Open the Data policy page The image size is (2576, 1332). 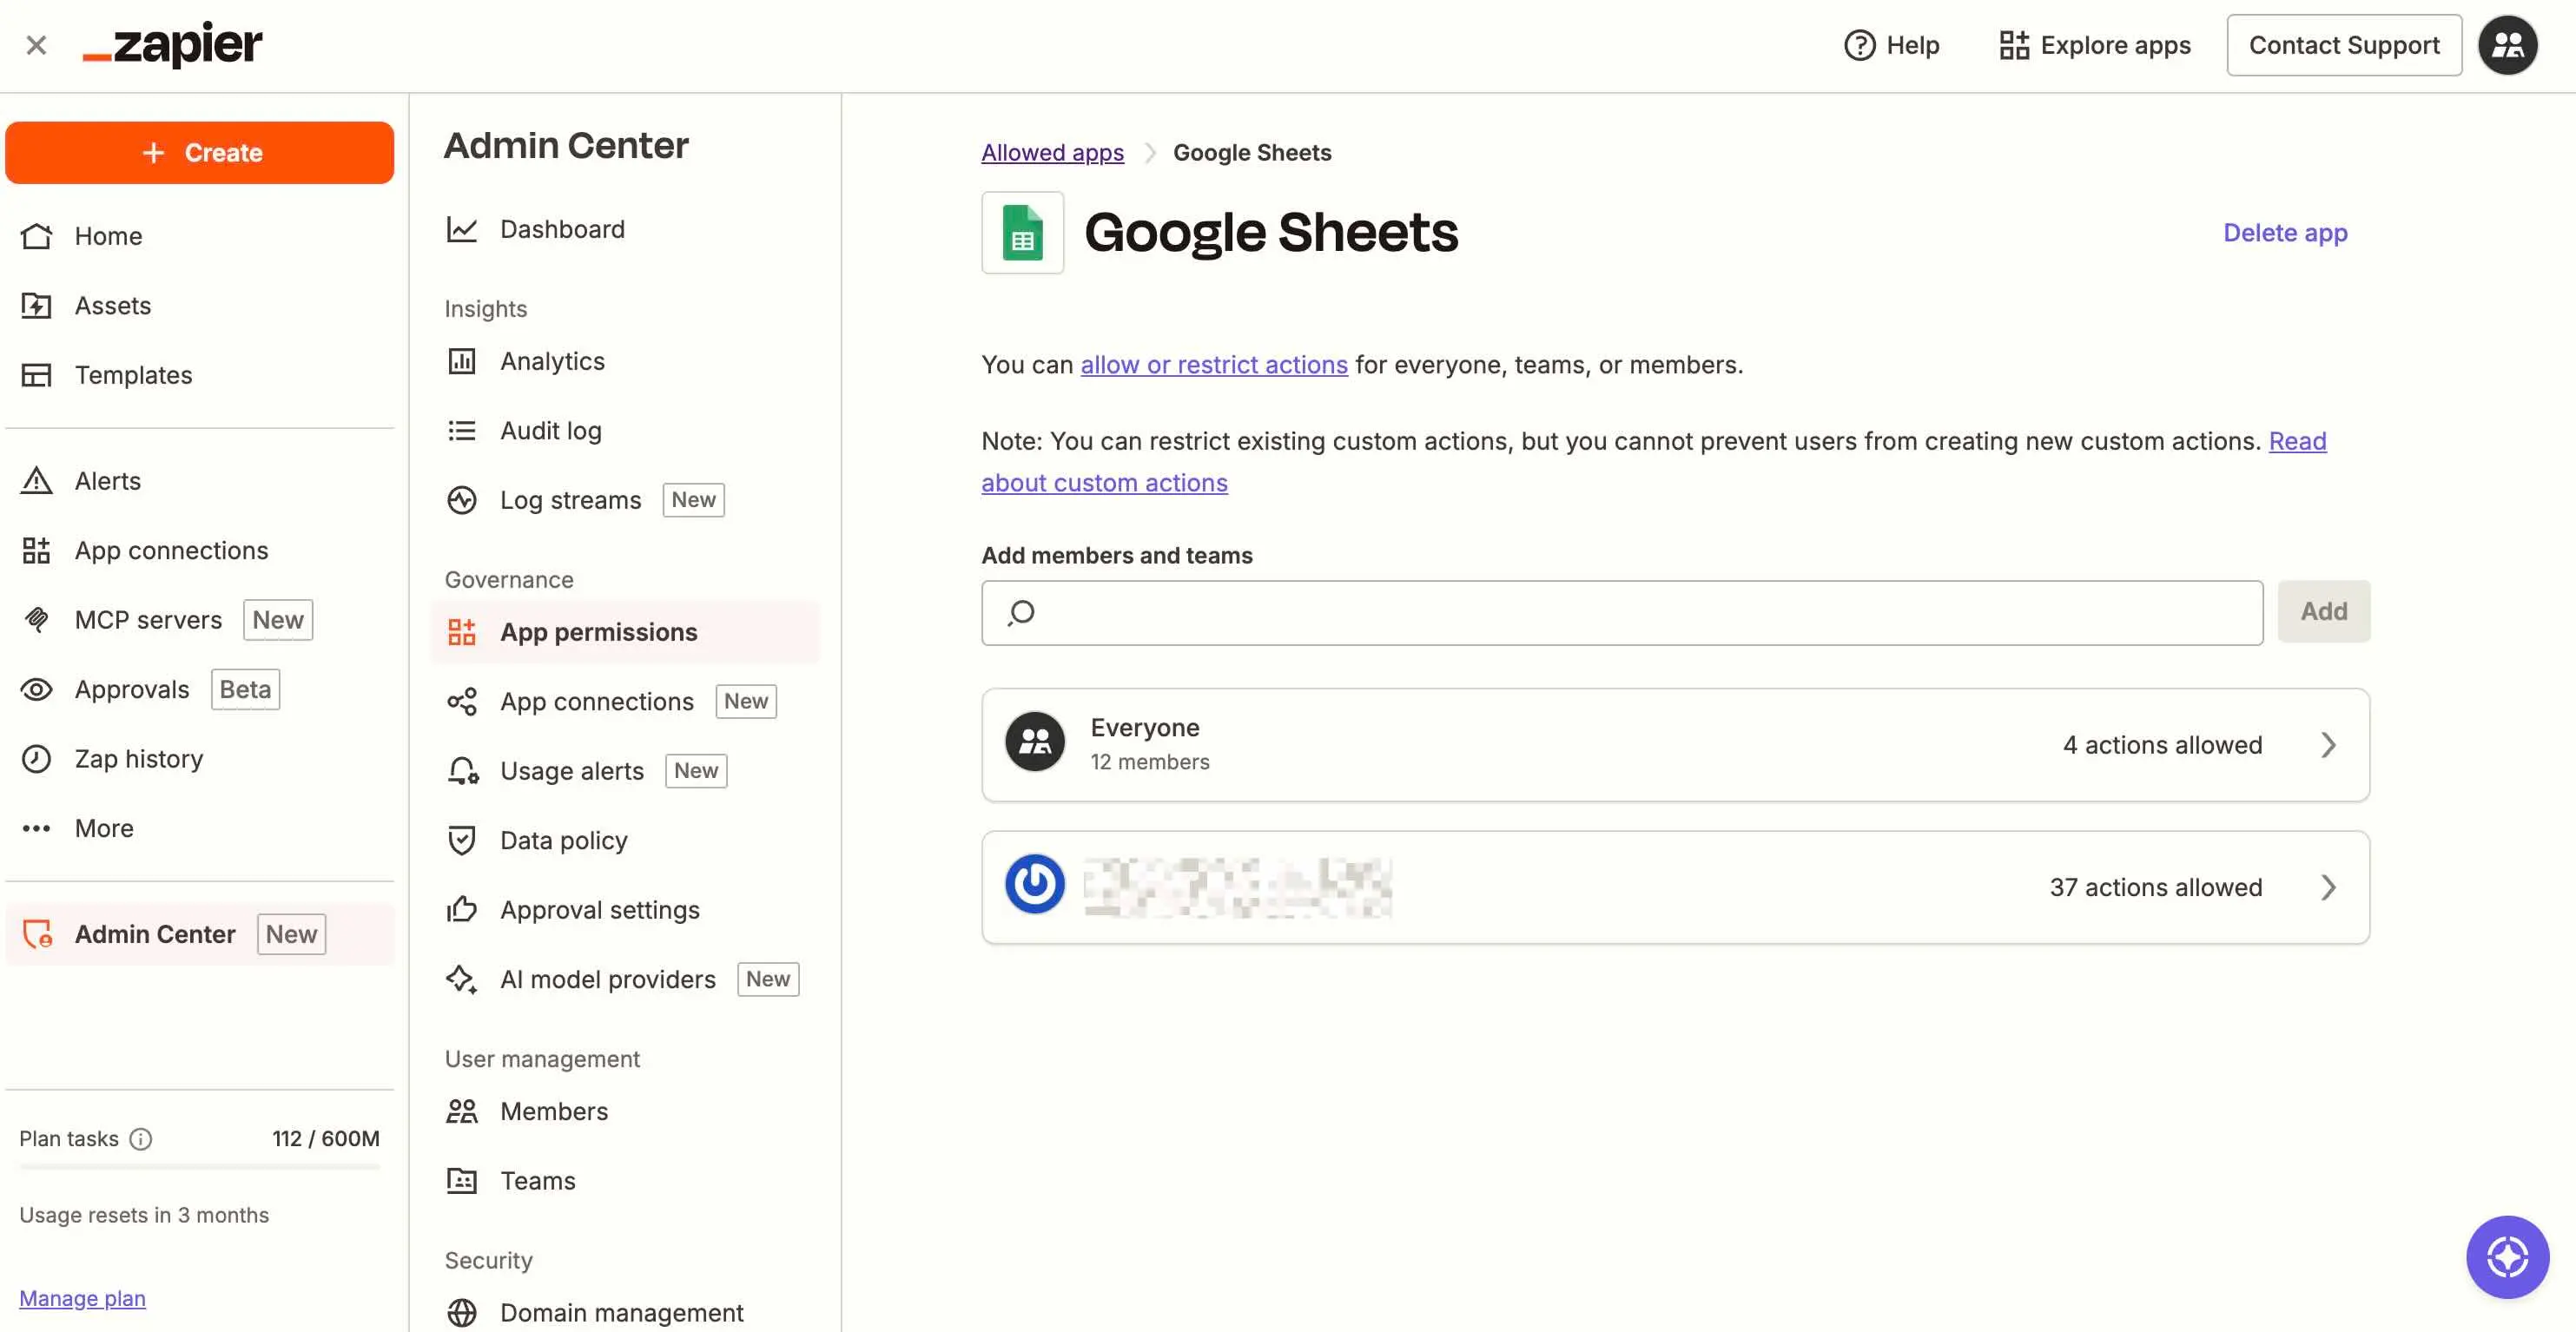click(625, 841)
